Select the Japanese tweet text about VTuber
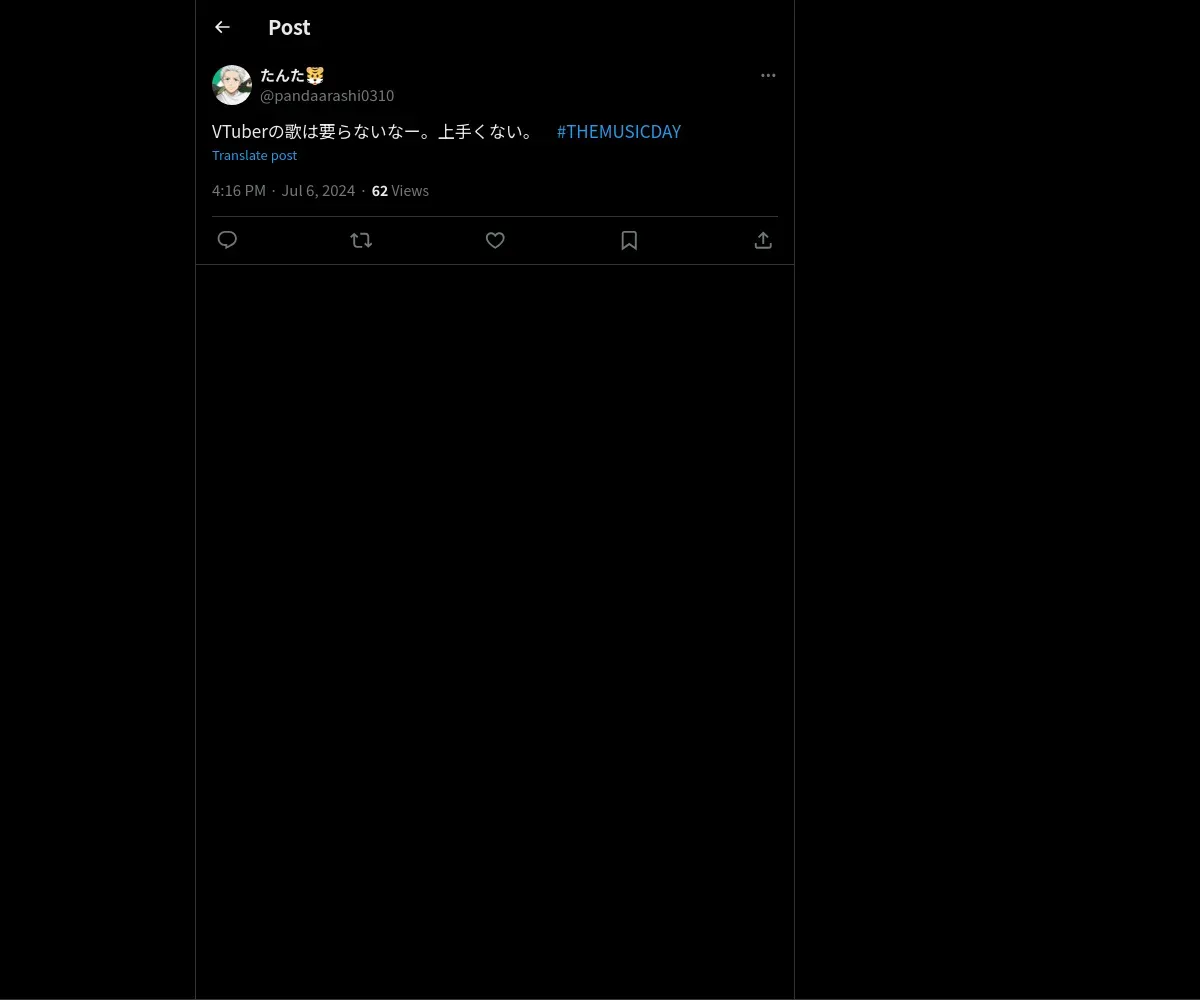This screenshot has width=1200, height=1000. click(375, 131)
